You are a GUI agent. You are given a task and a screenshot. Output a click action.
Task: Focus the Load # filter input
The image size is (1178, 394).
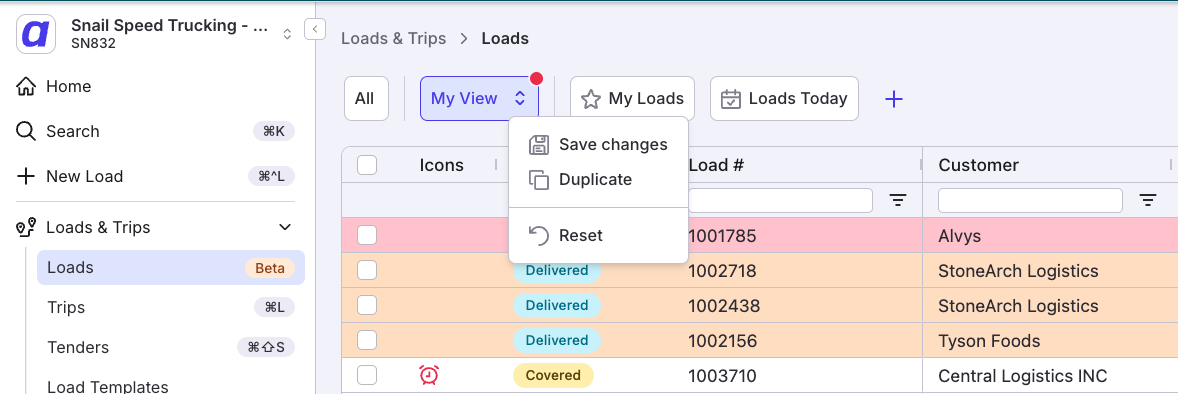[781, 200]
